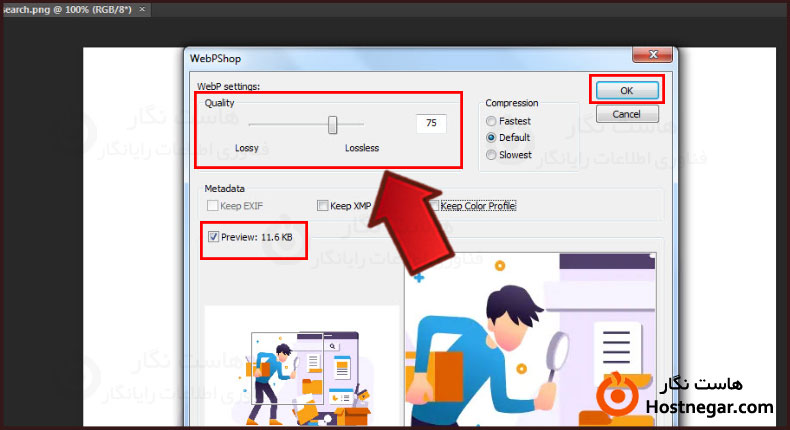Screen dimensions: 790x430
Task: Toggle the Keep EXIF checkbox
Action: pyautogui.click(x=212, y=206)
